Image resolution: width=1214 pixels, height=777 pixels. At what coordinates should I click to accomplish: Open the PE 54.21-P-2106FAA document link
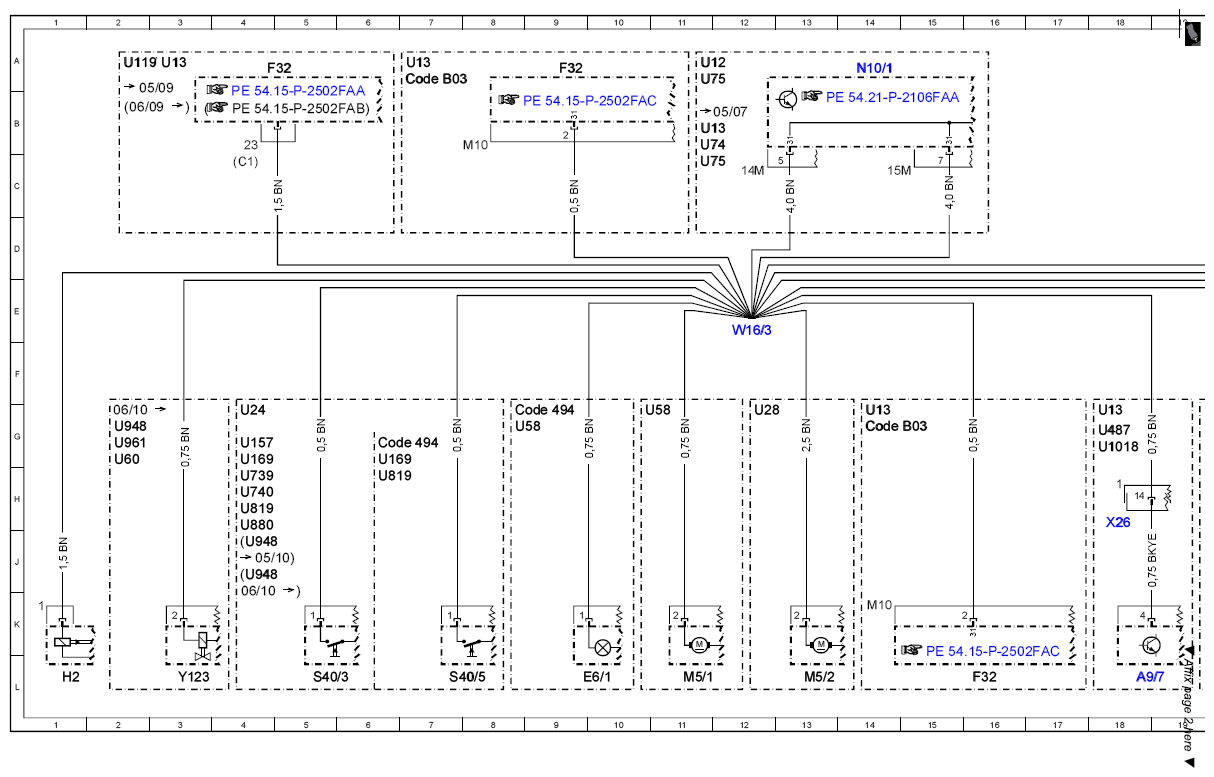point(893,97)
